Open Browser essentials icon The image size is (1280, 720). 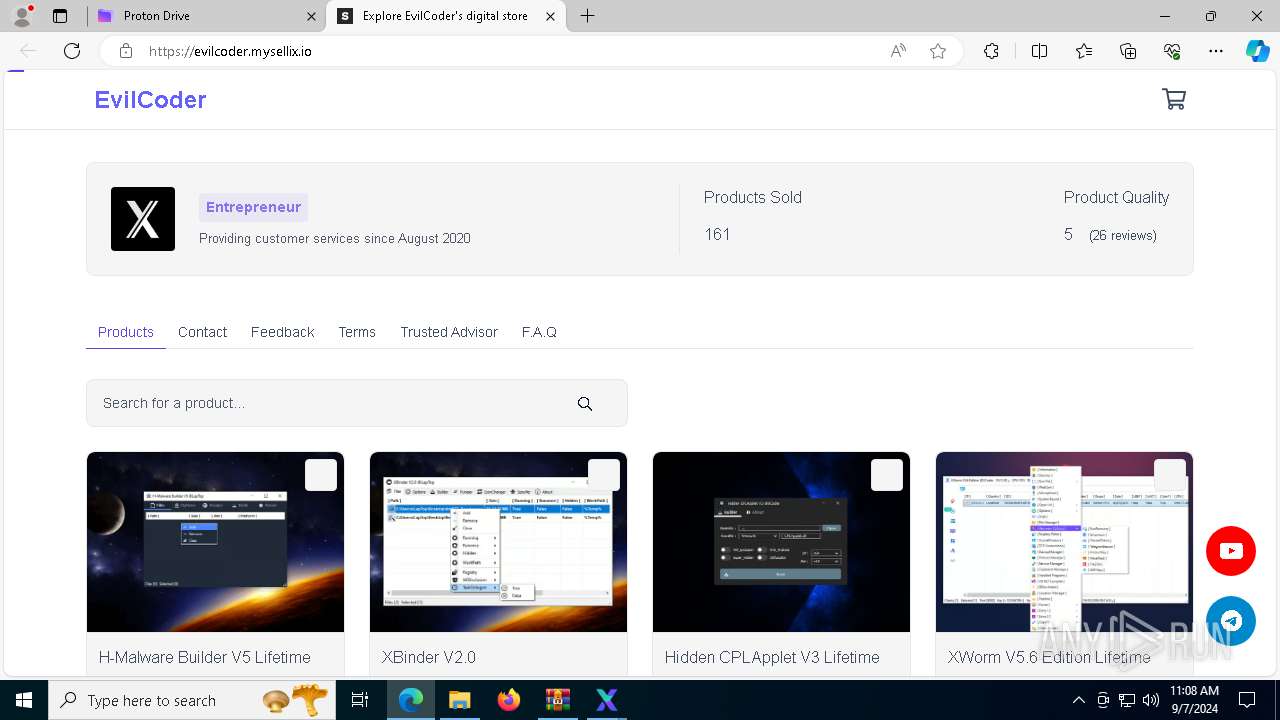1172,51
